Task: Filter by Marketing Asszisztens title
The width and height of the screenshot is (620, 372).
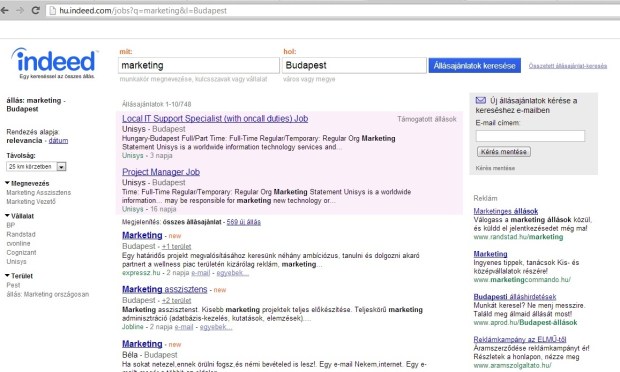Action: coord(38,193)
